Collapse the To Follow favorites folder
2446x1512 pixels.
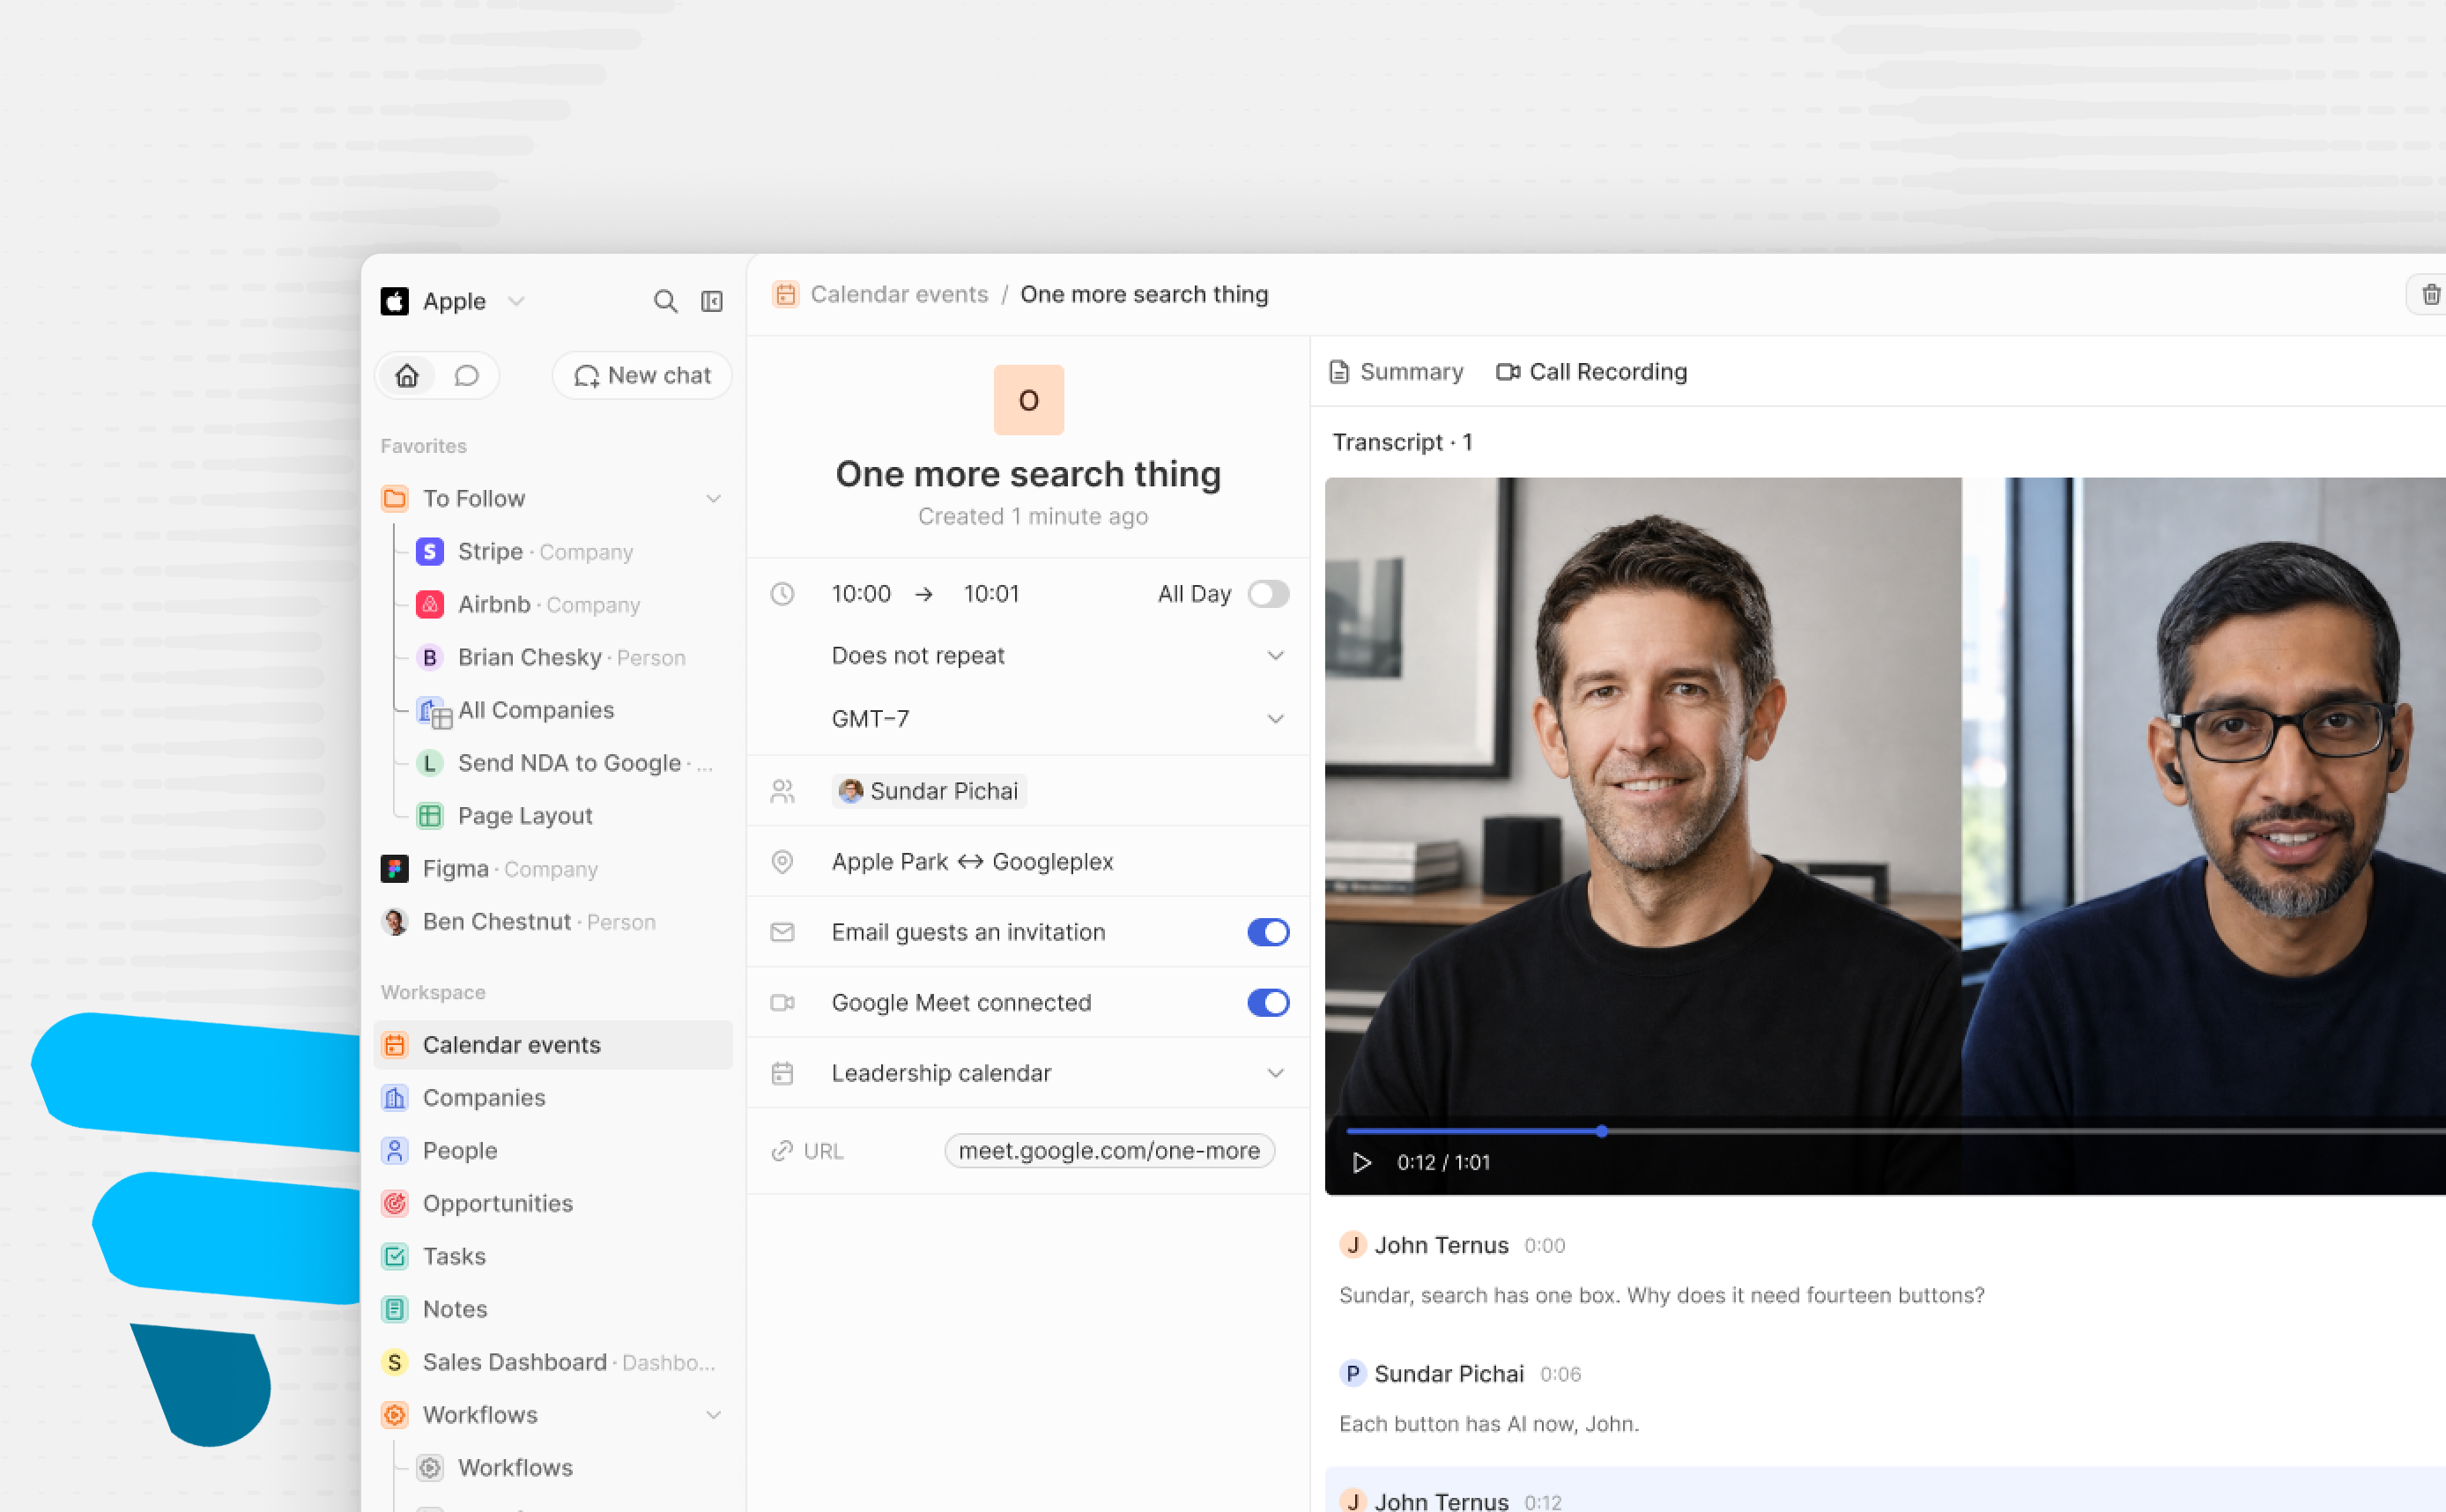[x=713, y=498]
